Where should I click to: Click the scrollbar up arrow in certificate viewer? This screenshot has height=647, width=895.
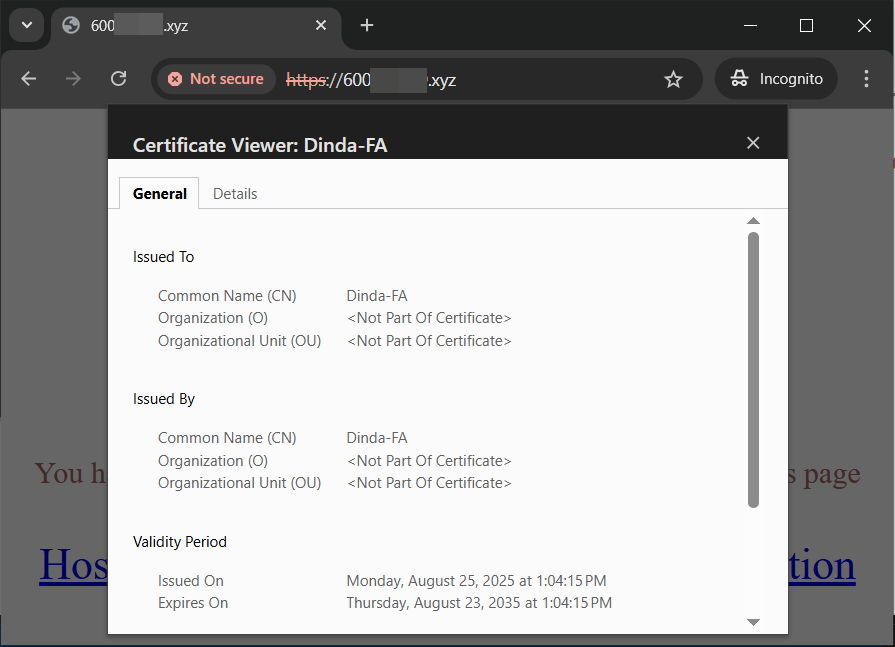(x=753, y=221)
